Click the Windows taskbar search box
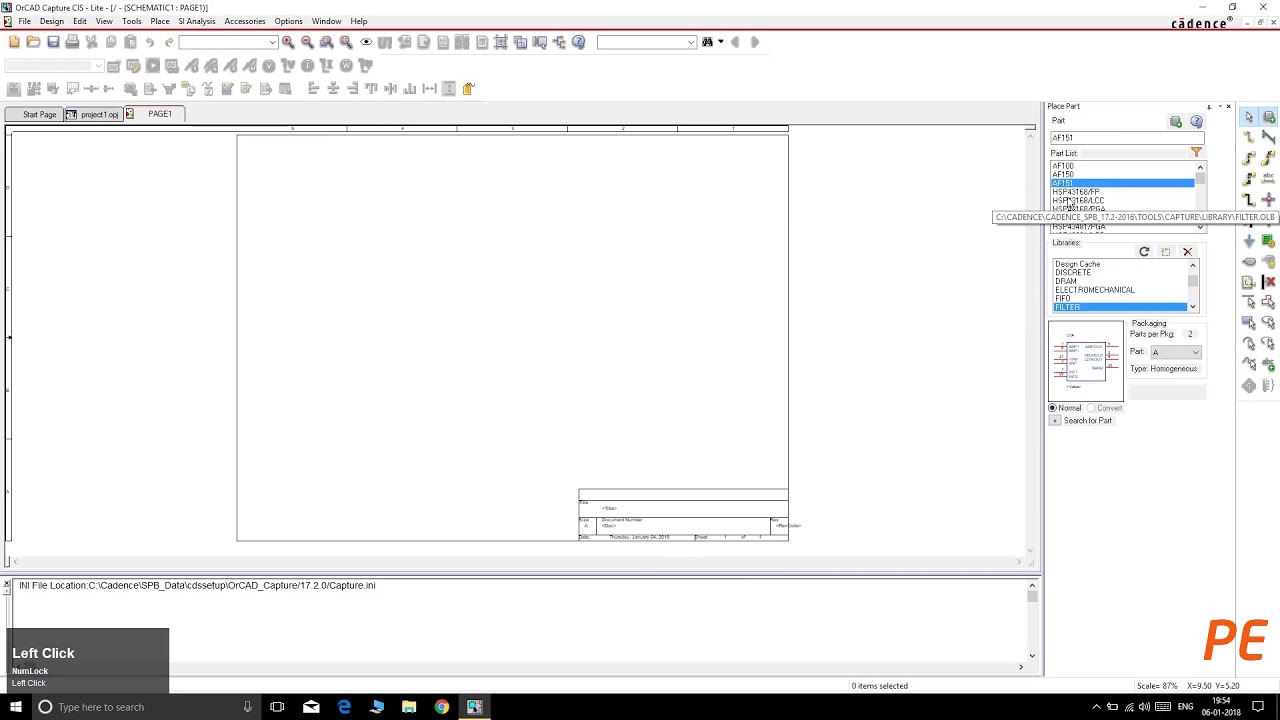Viewport: 1280px width, 720px height. (145, 707)
